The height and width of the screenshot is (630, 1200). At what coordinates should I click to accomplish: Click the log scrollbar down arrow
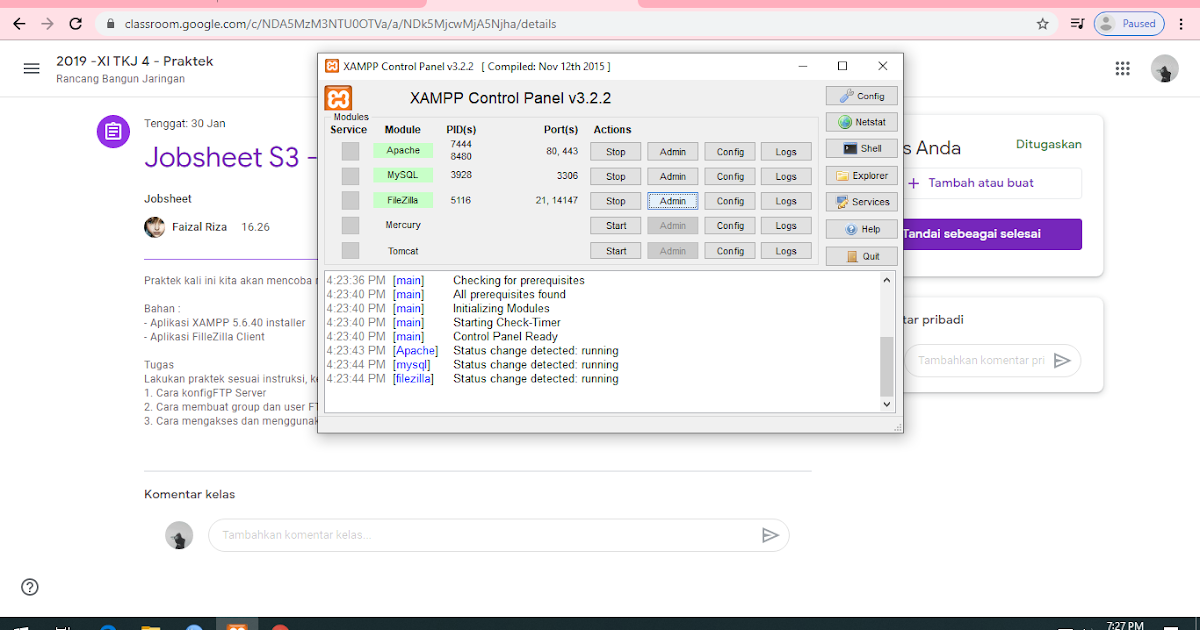tap(886, 404)
